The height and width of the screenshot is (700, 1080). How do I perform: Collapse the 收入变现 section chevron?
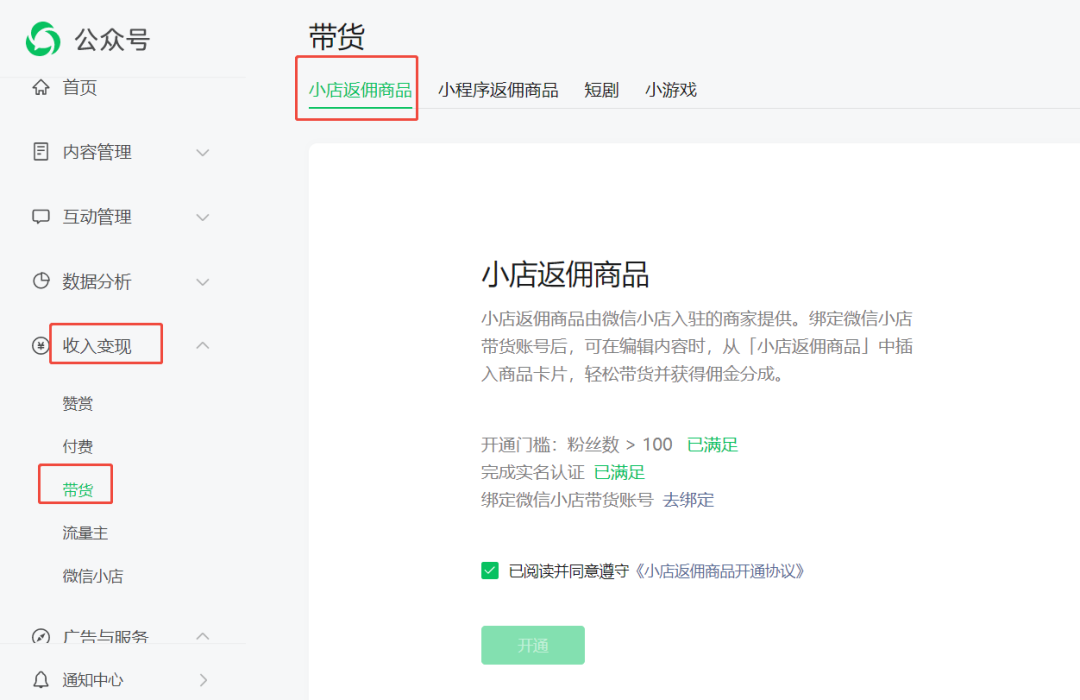coord(203,346)
